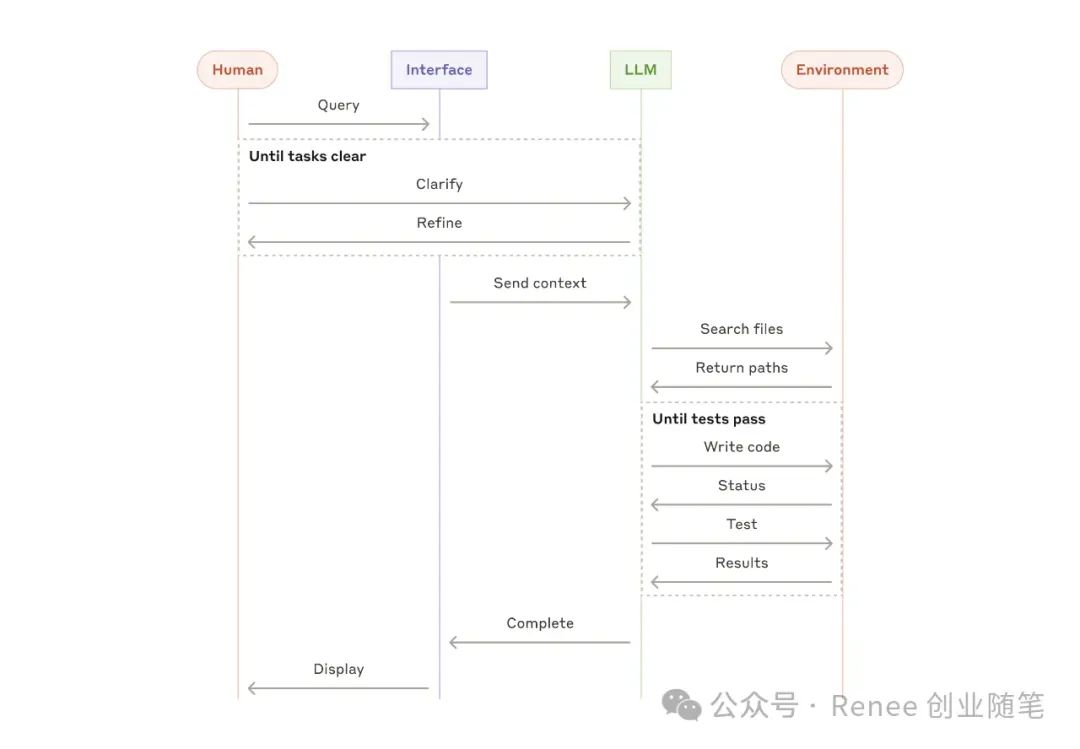The image size is (1080, 749).
Task: Click the "Renee 创业随笔" watermark text
Action: (937, 707)
